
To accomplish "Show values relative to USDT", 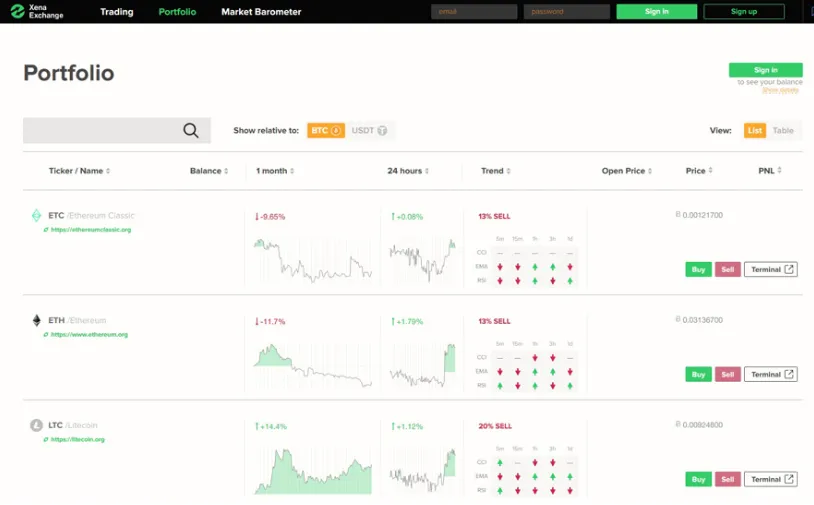I will (369, 130).
